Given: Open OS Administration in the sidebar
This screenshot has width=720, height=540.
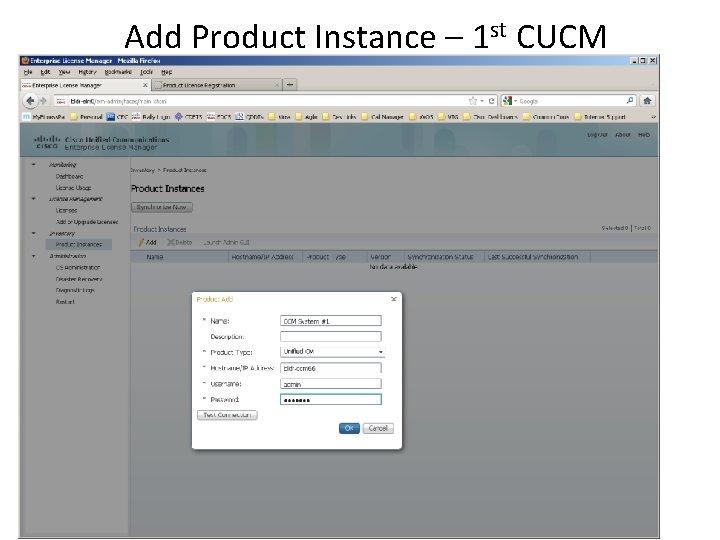Looking at the screenshot, I should coord(78,267).
